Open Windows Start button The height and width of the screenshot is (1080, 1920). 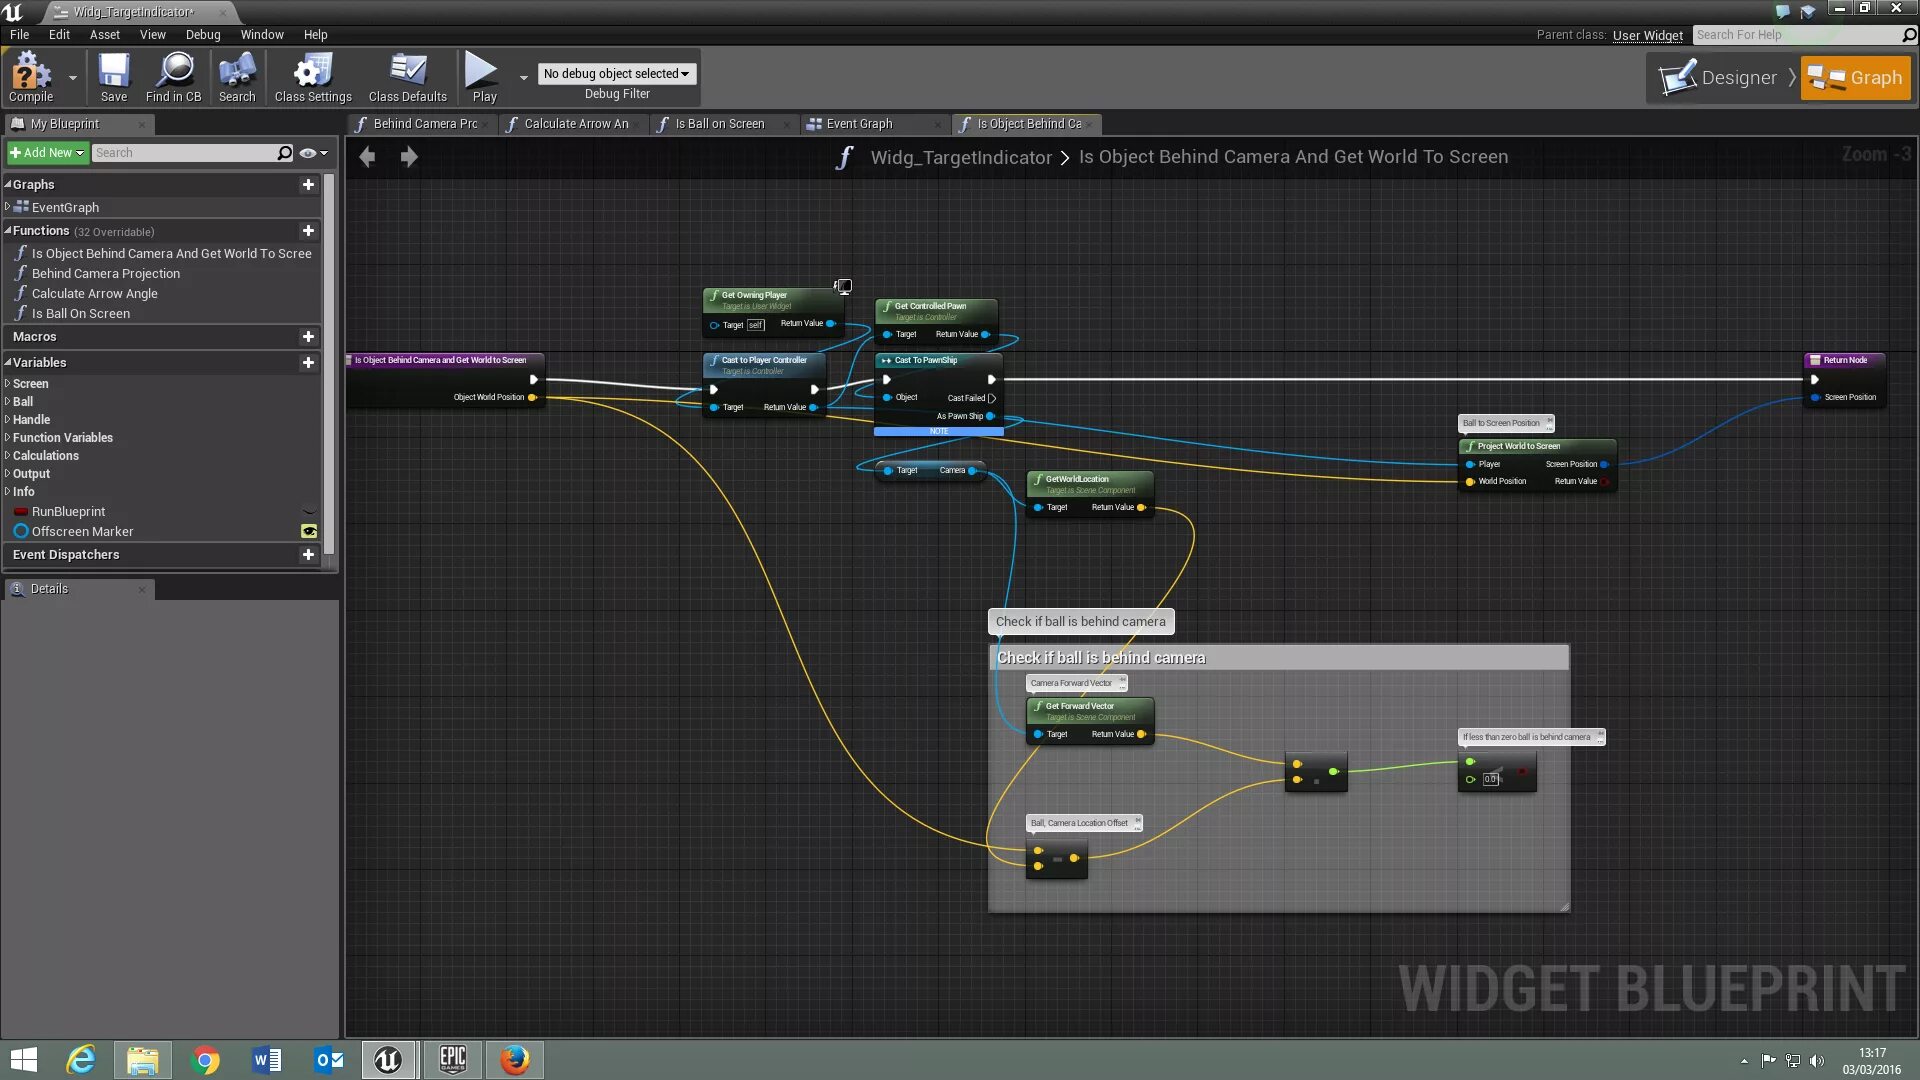22,1060
